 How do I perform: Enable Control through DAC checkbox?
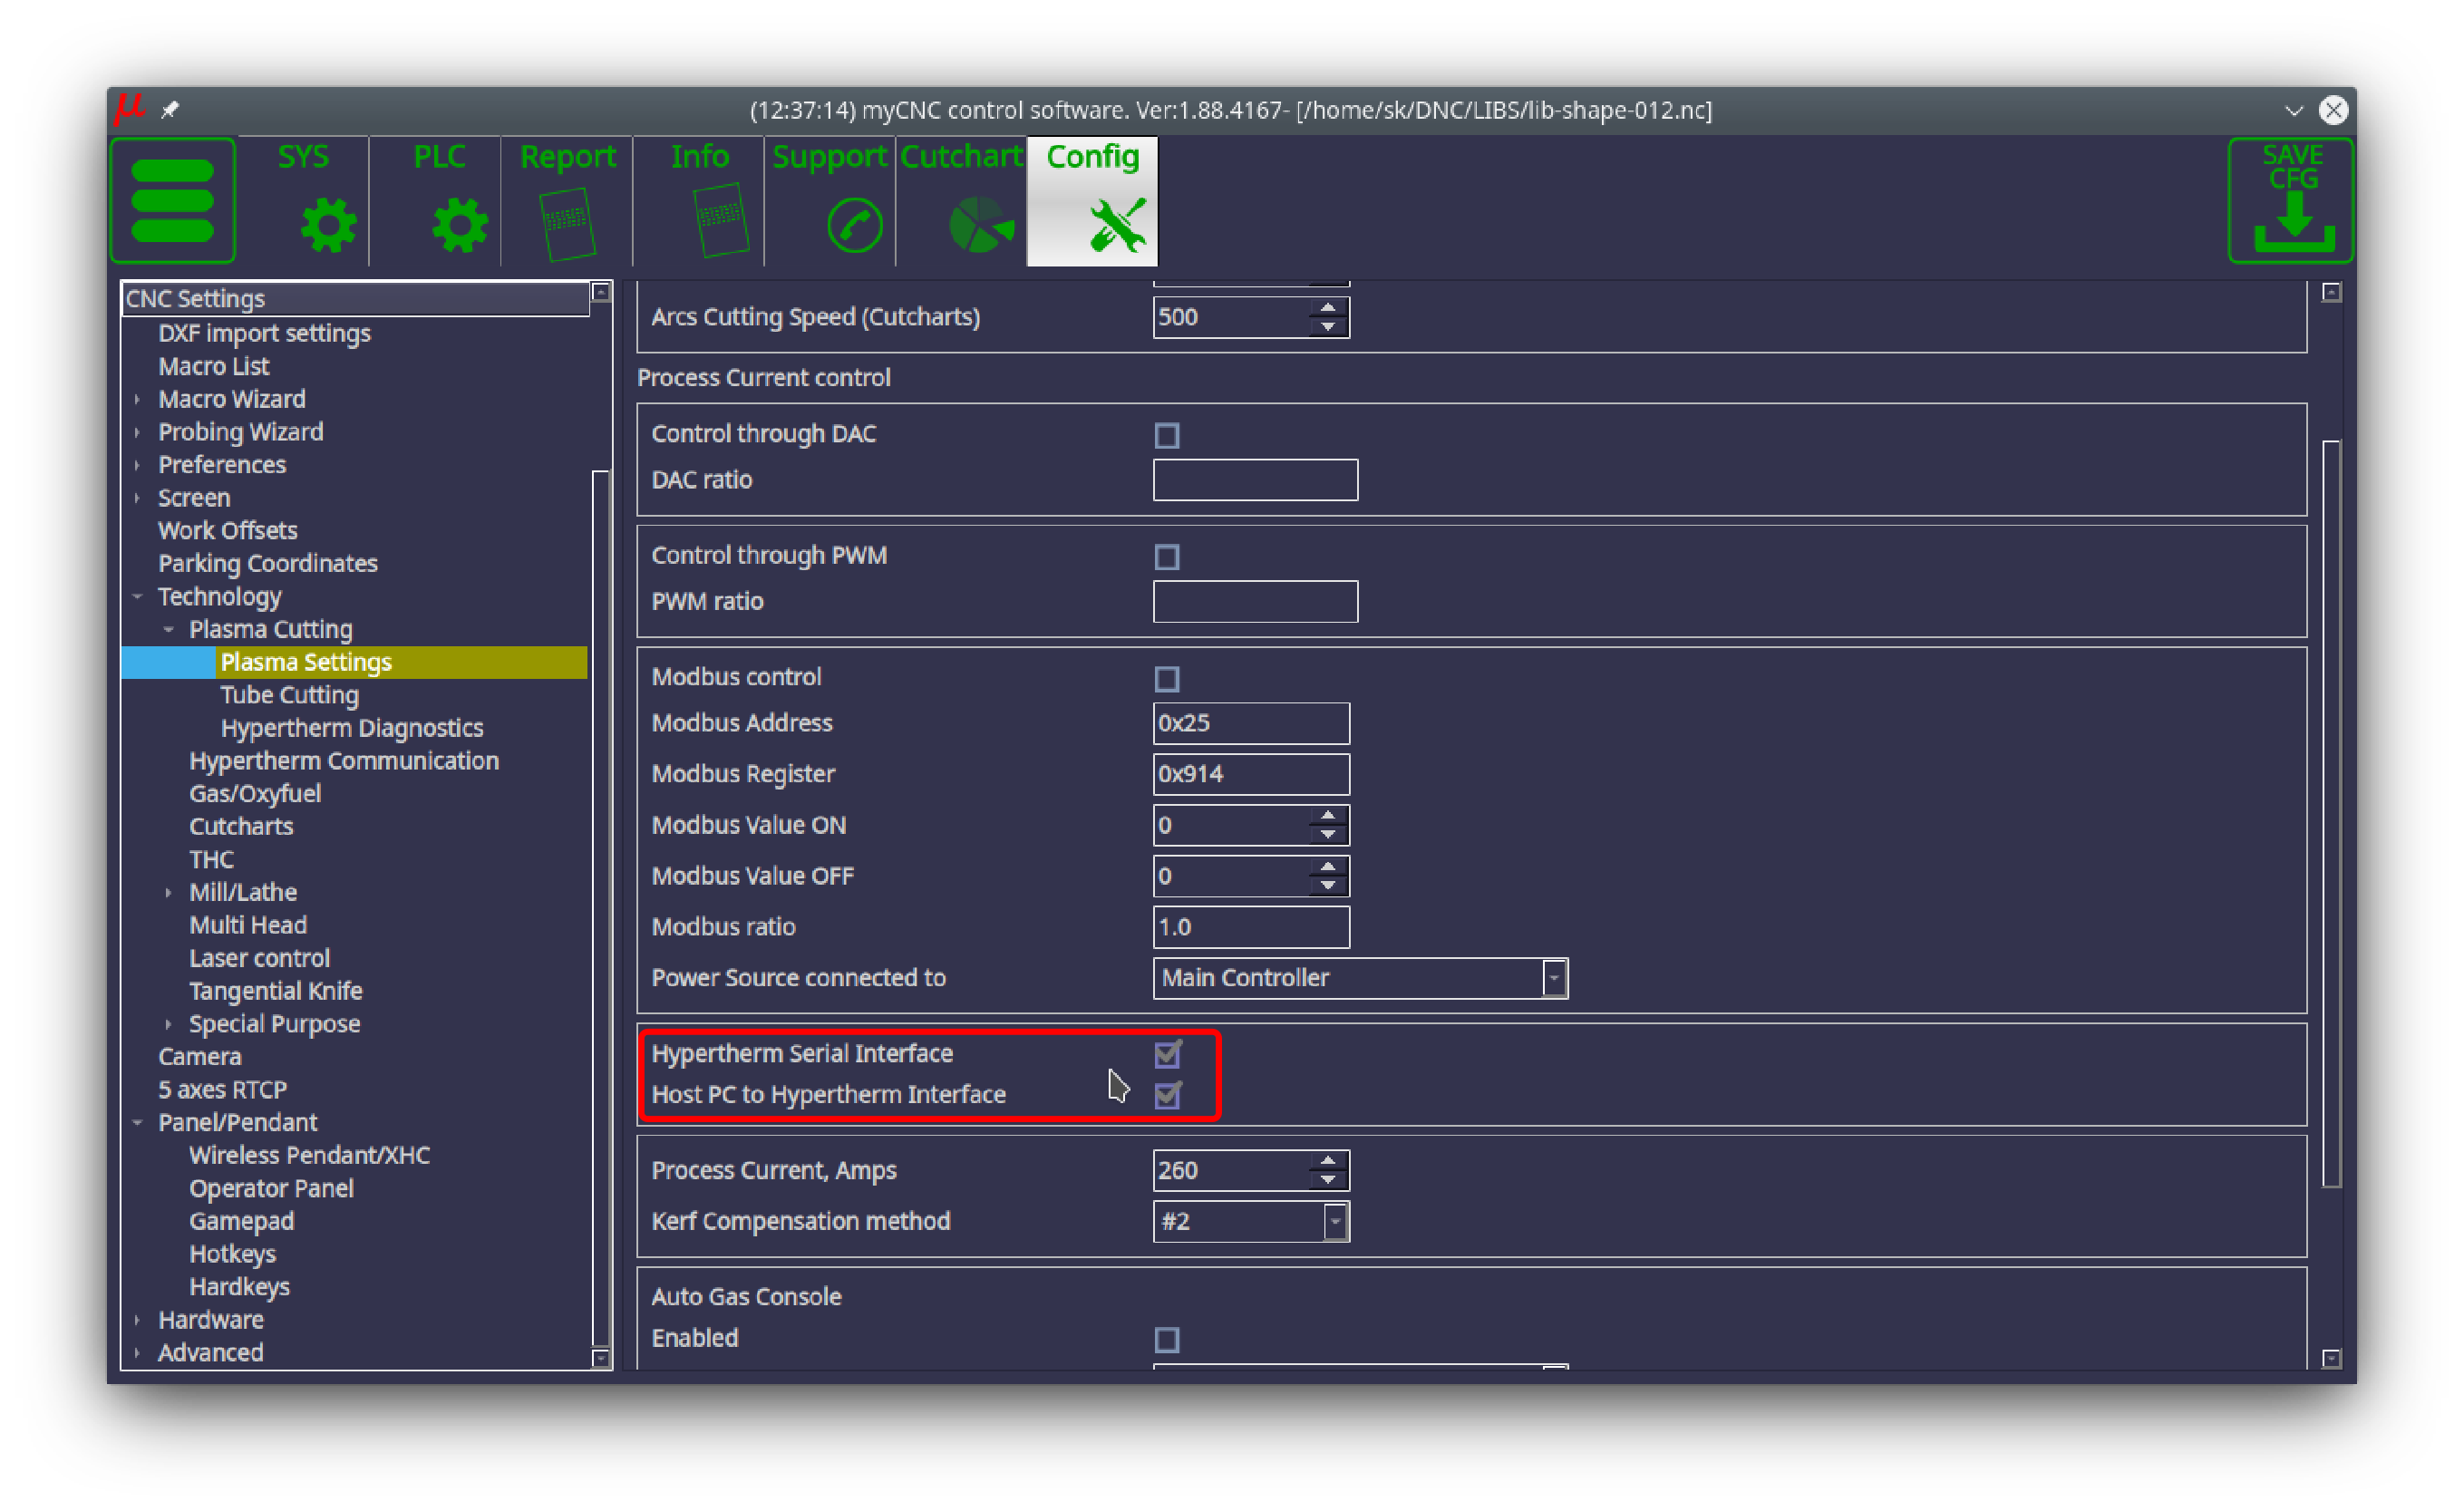1166,435
